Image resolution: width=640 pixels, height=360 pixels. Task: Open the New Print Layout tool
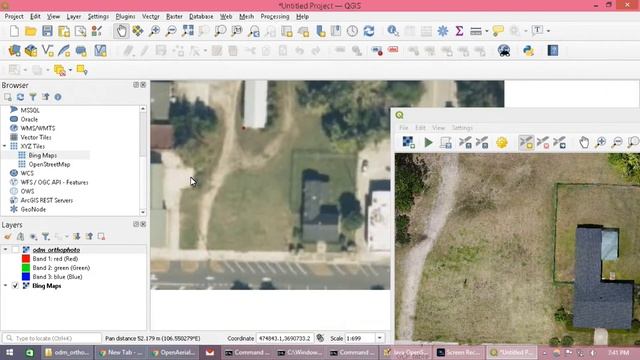pyautogui.click(x=64, y=31)
